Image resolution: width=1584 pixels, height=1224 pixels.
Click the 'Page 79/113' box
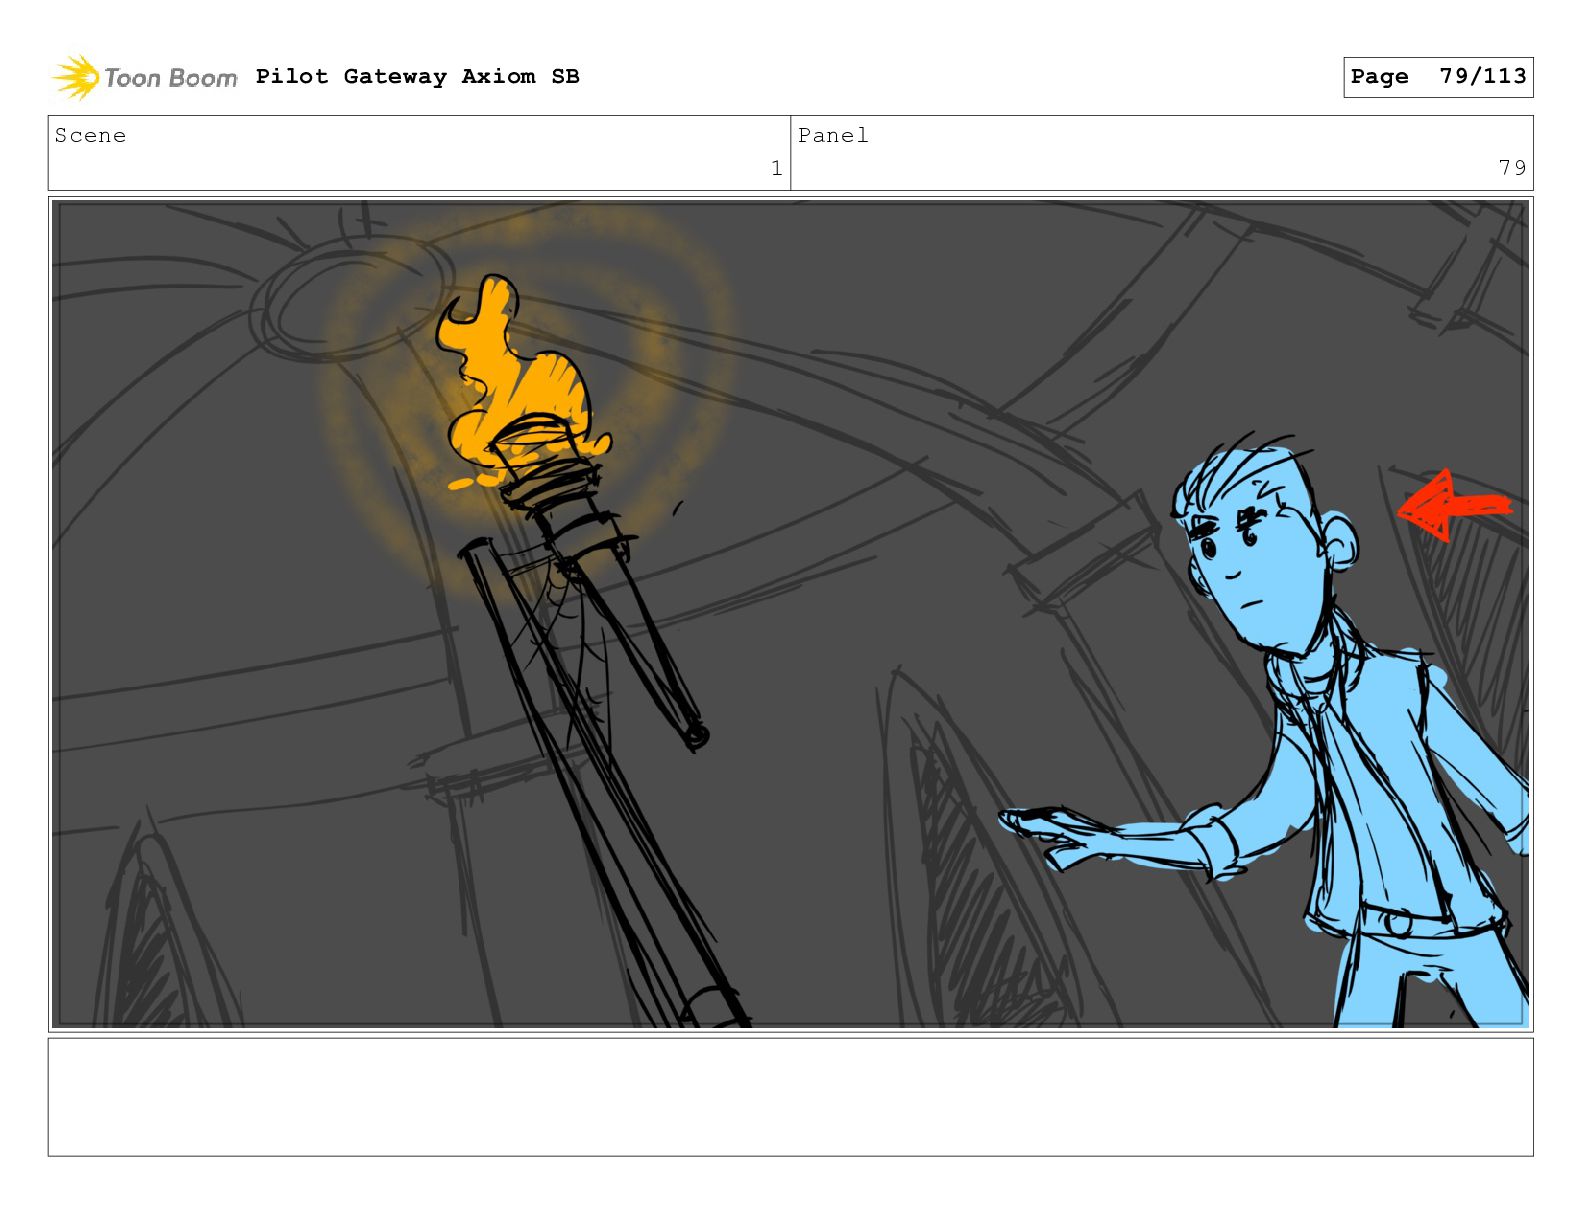pyautogui.click(x=1438, y=77)
